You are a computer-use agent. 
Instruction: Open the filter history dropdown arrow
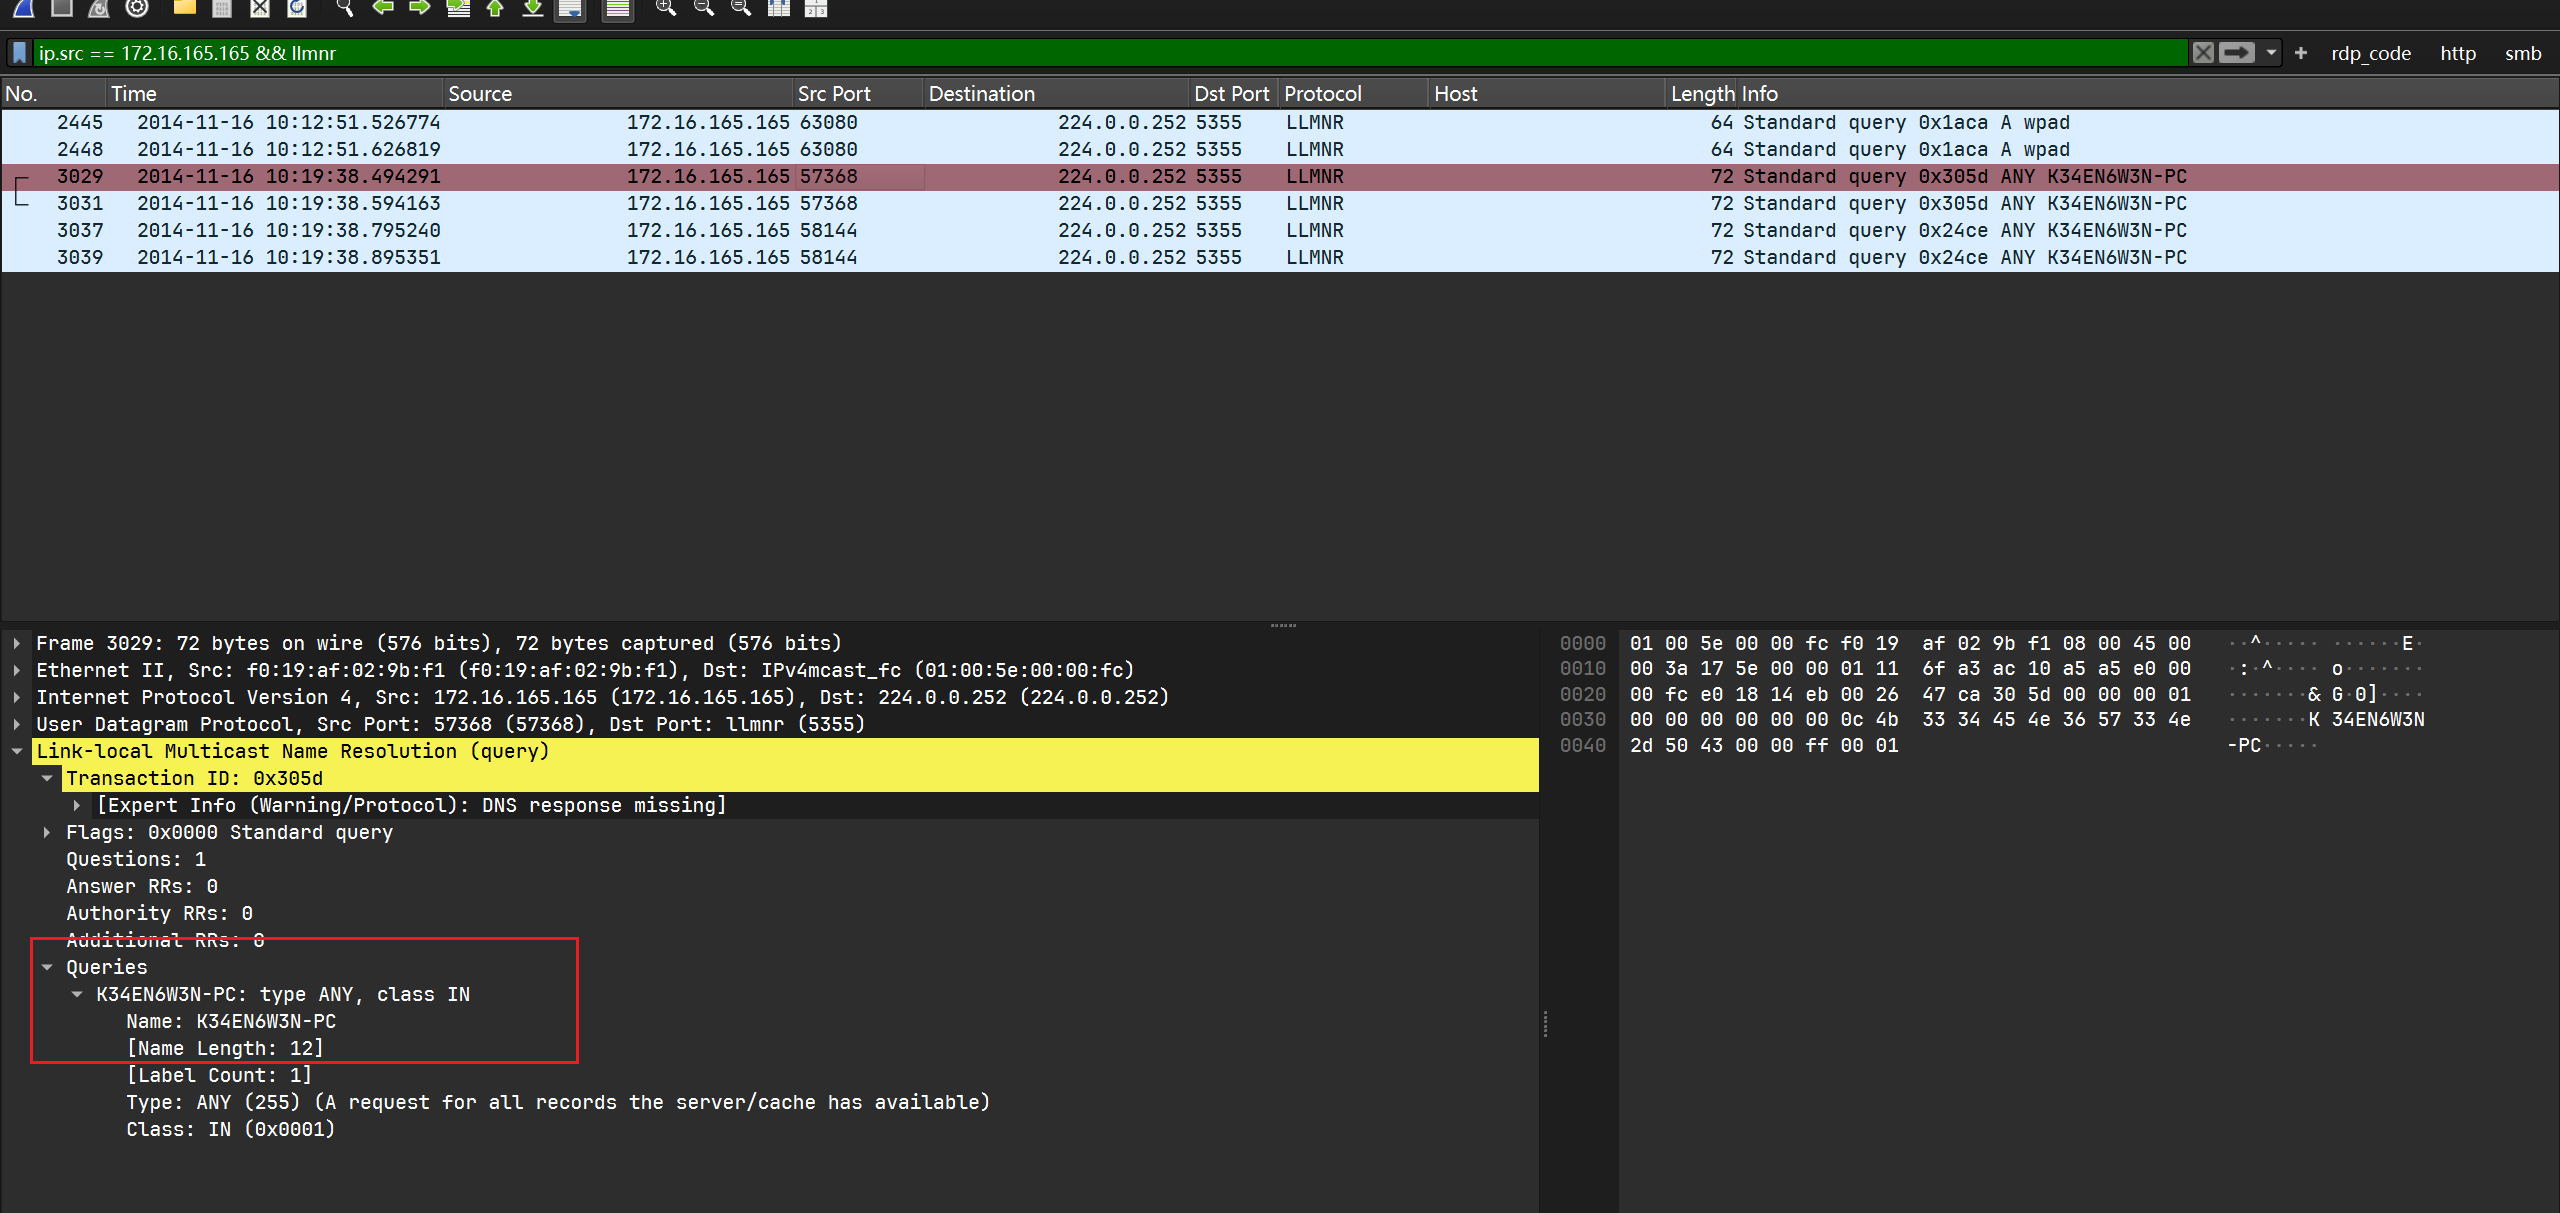point(2271,53)
